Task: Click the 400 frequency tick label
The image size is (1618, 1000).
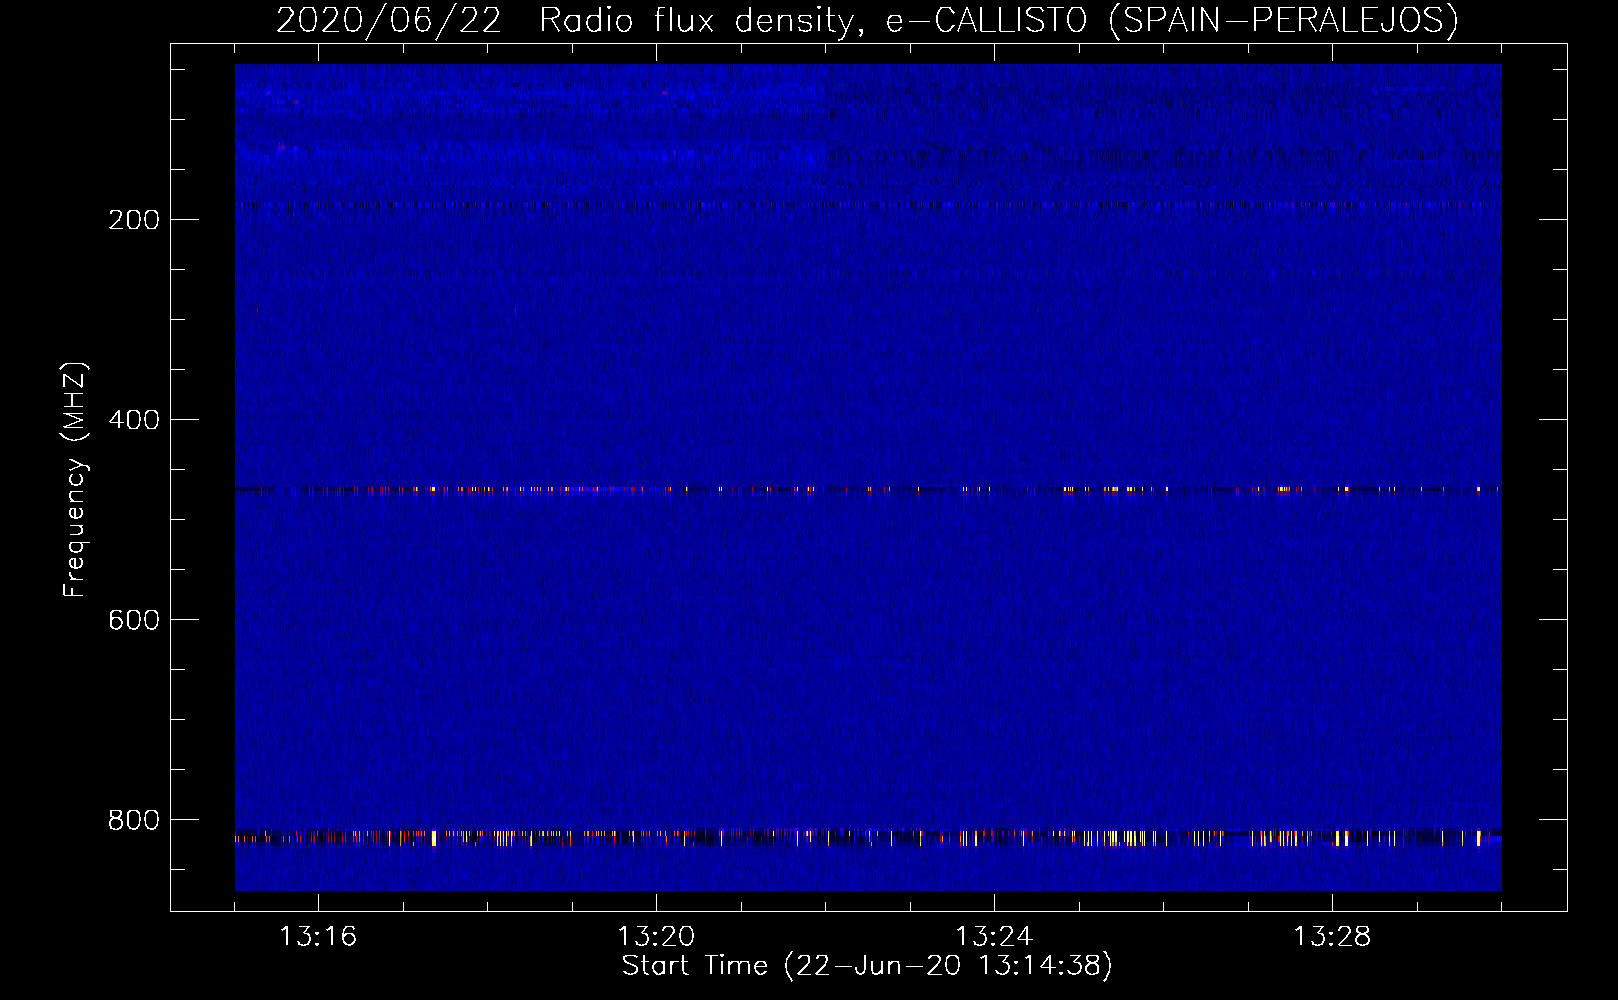Action: click(x=134, y=420)
